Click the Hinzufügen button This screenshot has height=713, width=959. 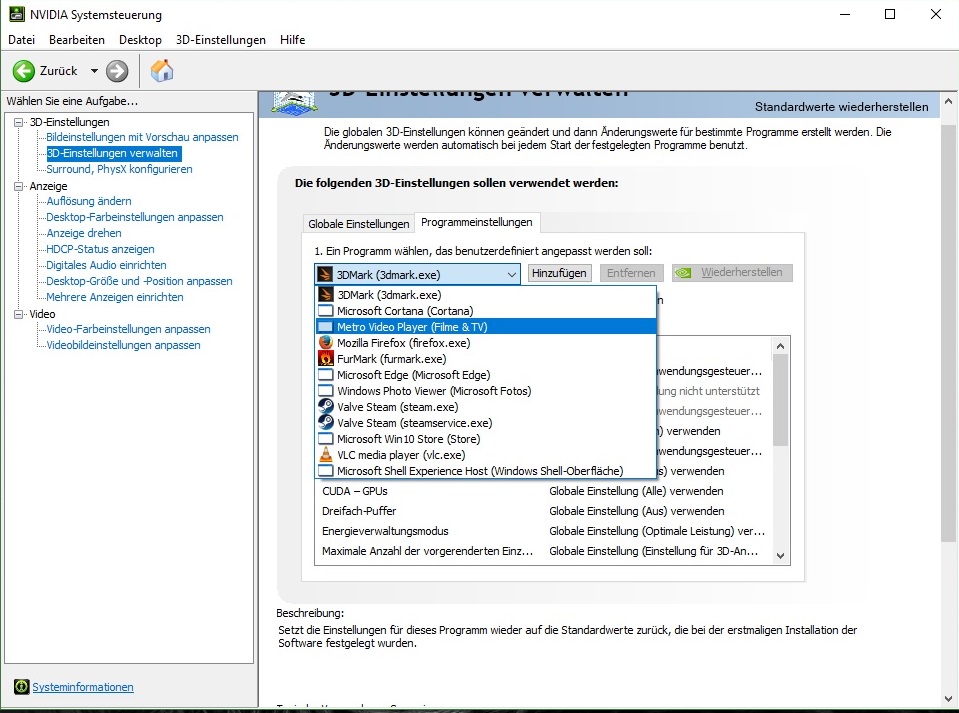click(x=559, y=273)
